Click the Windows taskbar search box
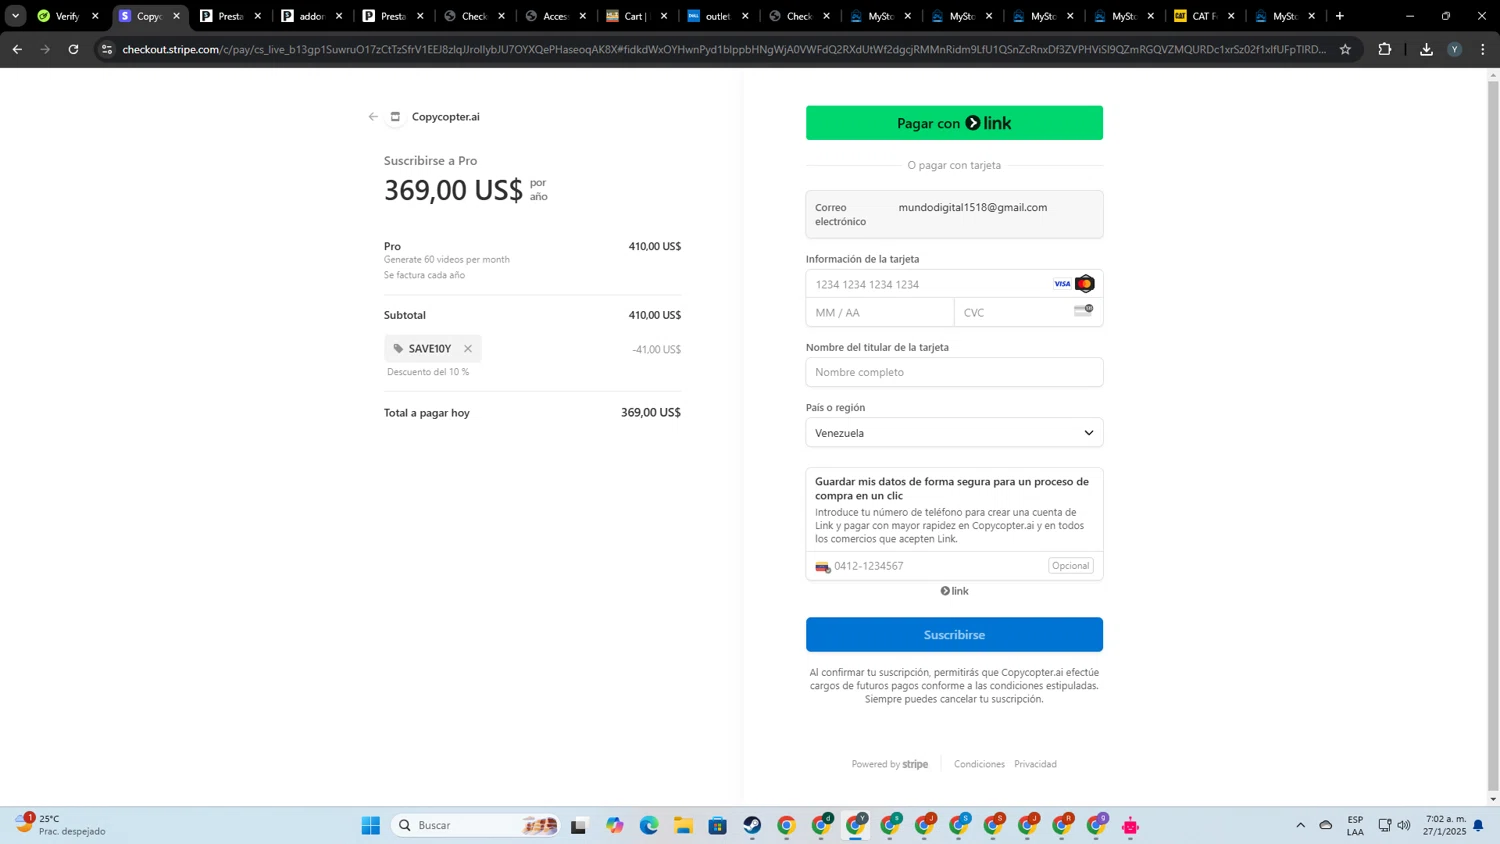 (476, 825)
